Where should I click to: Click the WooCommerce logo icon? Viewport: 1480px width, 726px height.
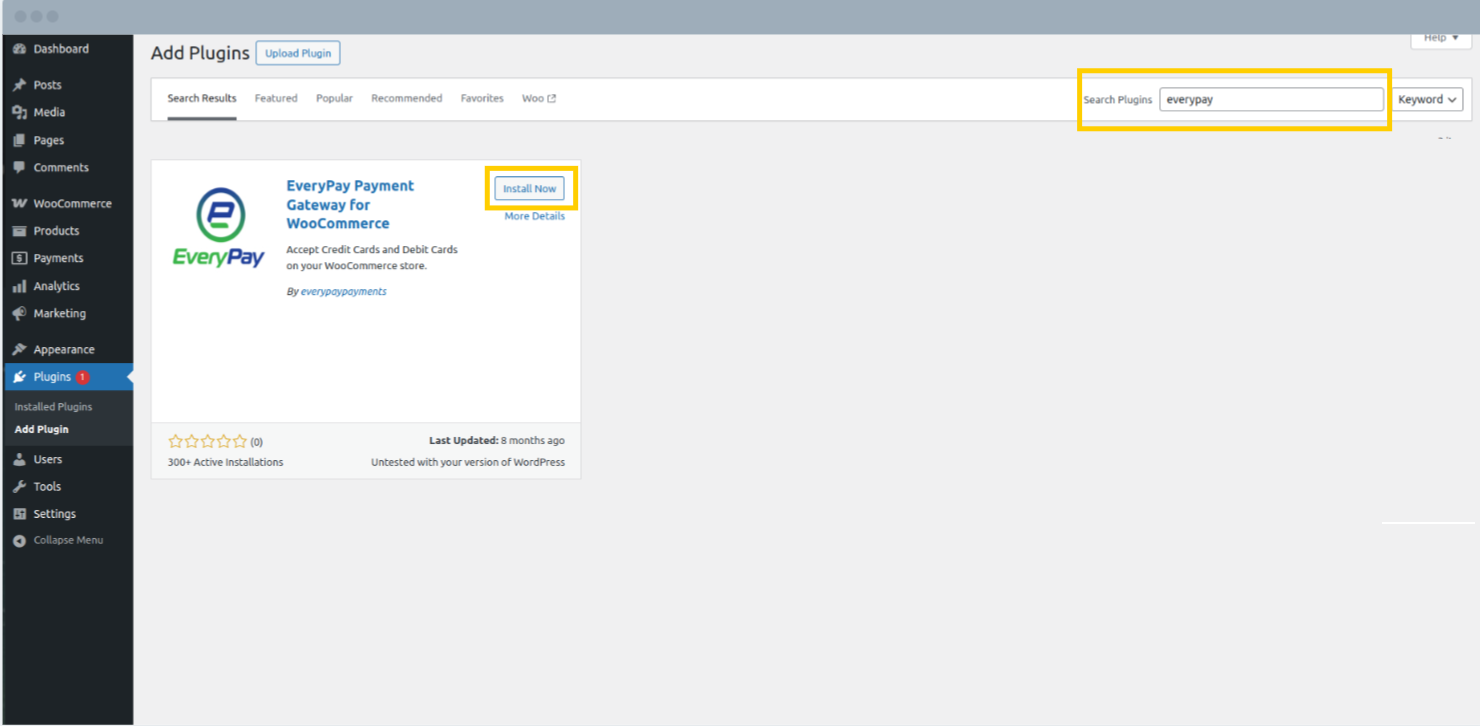click(x=19, y=204)
